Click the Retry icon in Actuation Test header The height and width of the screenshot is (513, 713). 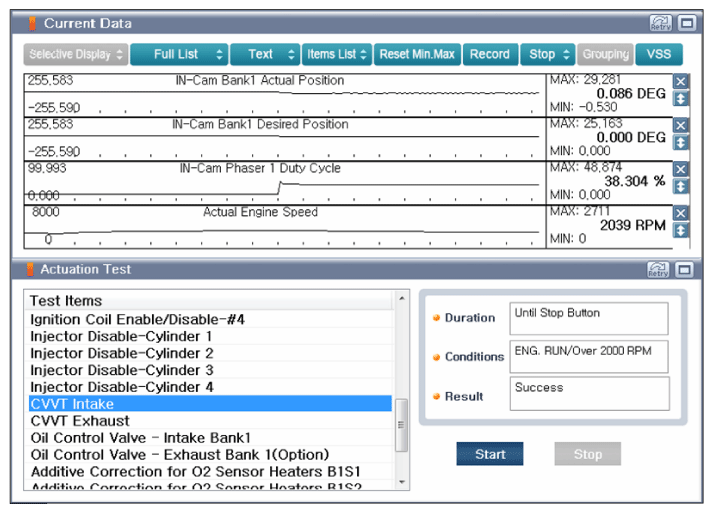coord(660,269)
